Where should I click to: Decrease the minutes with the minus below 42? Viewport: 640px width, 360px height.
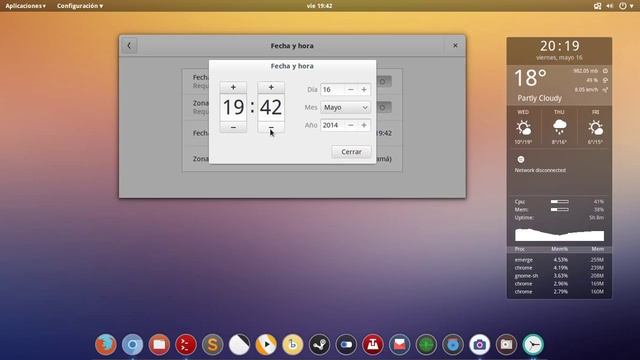tap(271, 127)
